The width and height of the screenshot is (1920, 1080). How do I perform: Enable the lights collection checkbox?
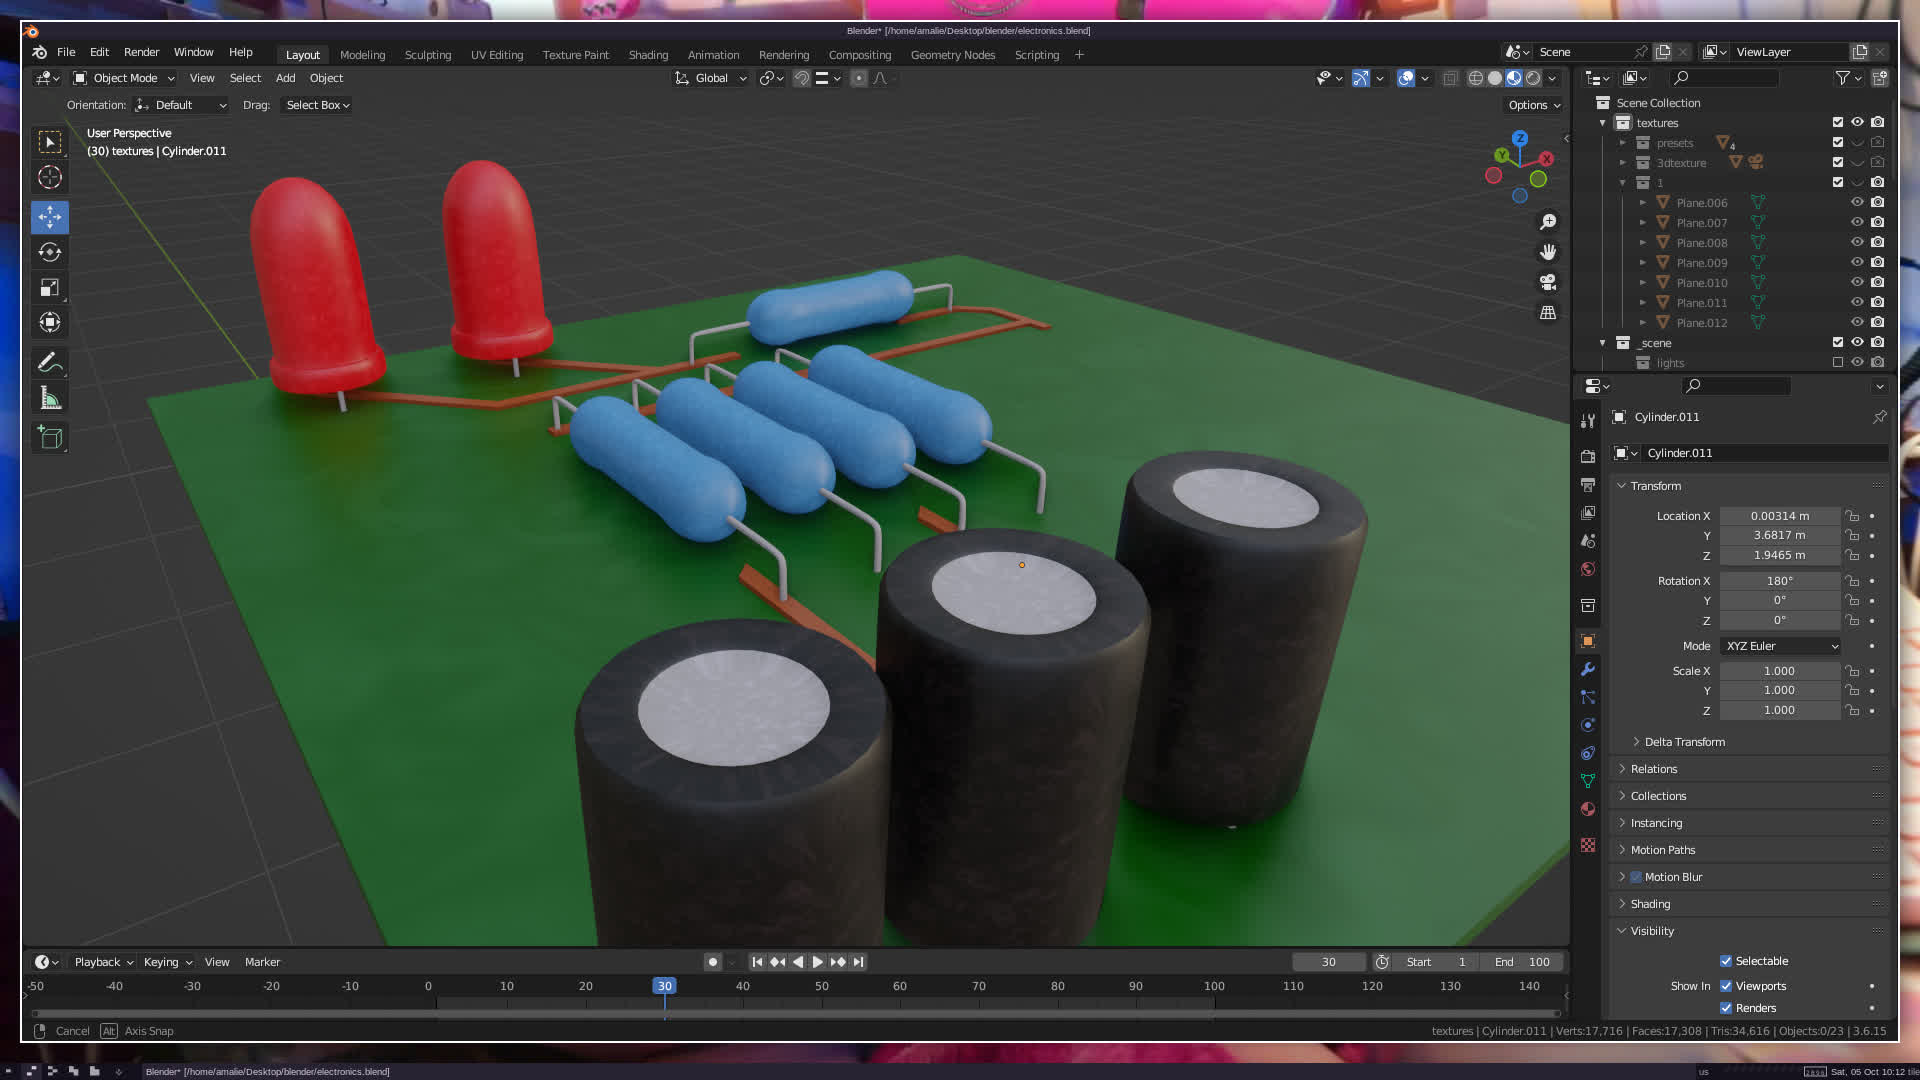pos(1837,362)
